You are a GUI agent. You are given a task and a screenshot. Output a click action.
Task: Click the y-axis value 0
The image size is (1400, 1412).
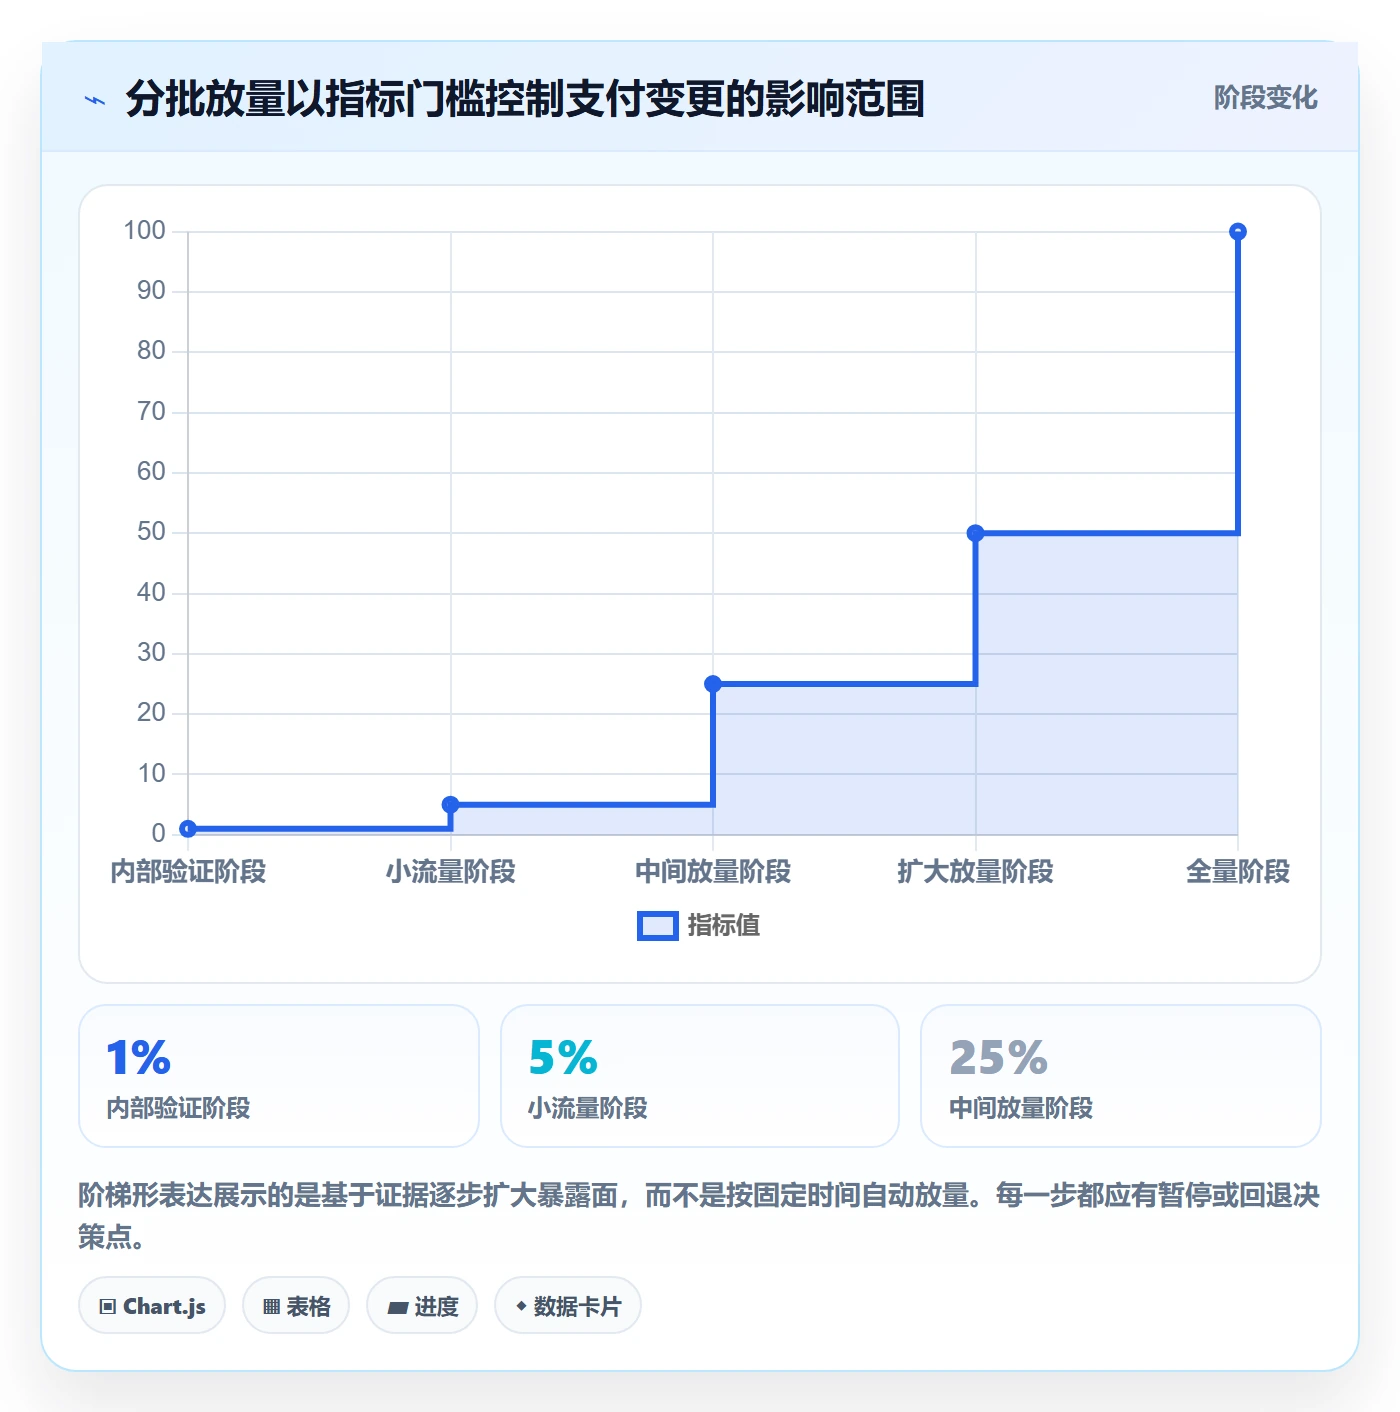158,833
